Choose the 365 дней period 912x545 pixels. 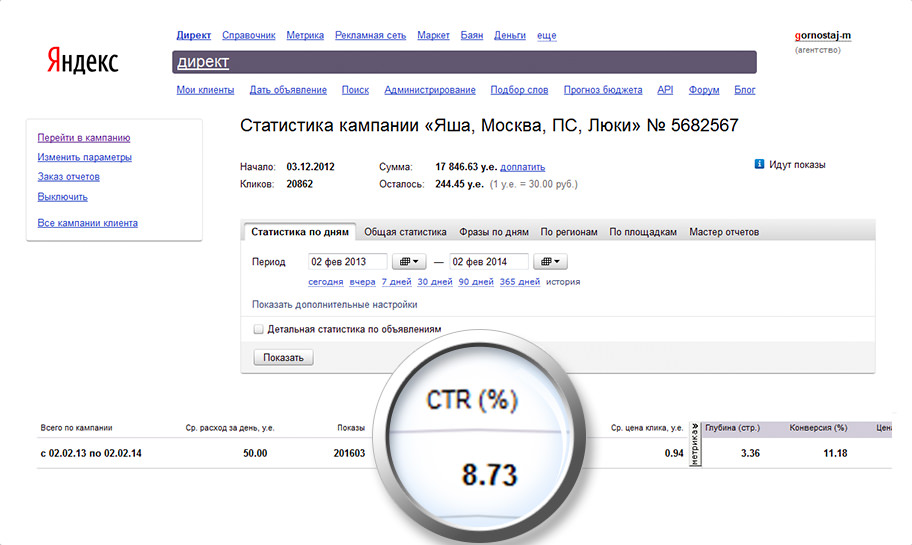click(519, 282)
